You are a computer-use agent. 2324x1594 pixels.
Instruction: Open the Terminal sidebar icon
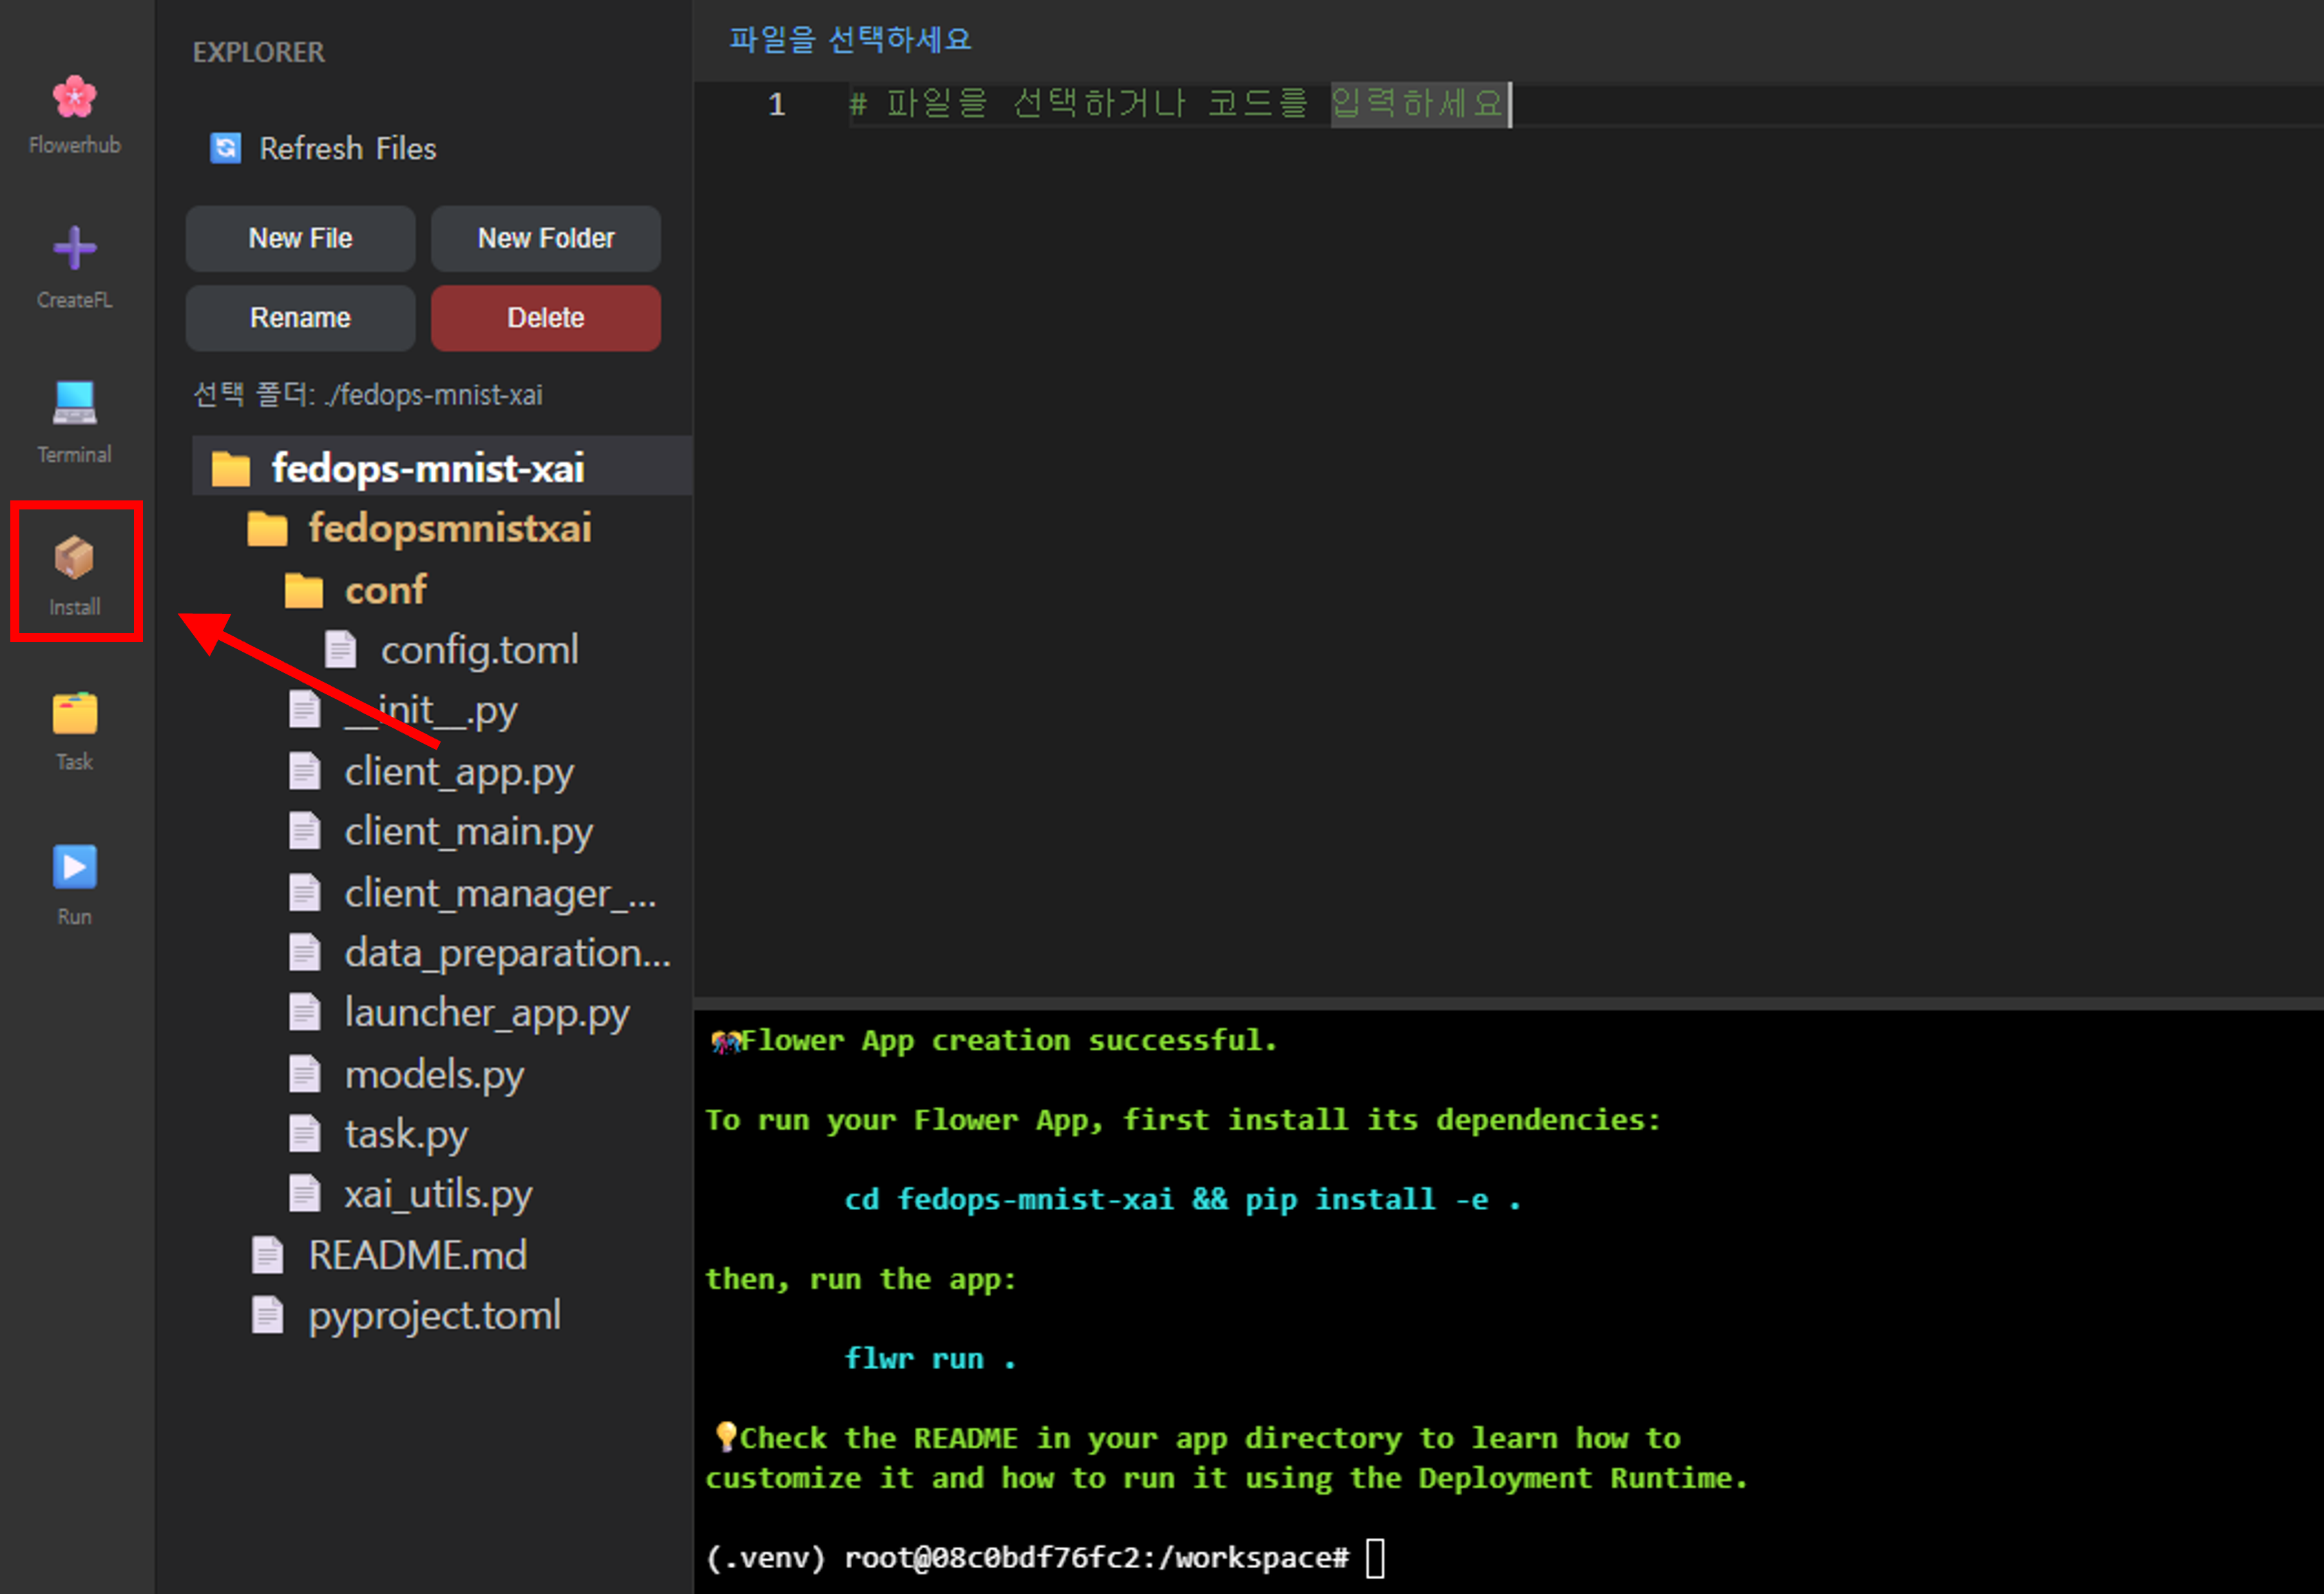[74, 403]
